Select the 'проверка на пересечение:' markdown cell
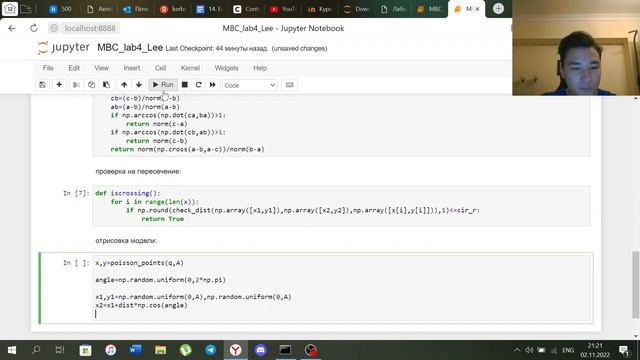640x360 pixels. 138,171
